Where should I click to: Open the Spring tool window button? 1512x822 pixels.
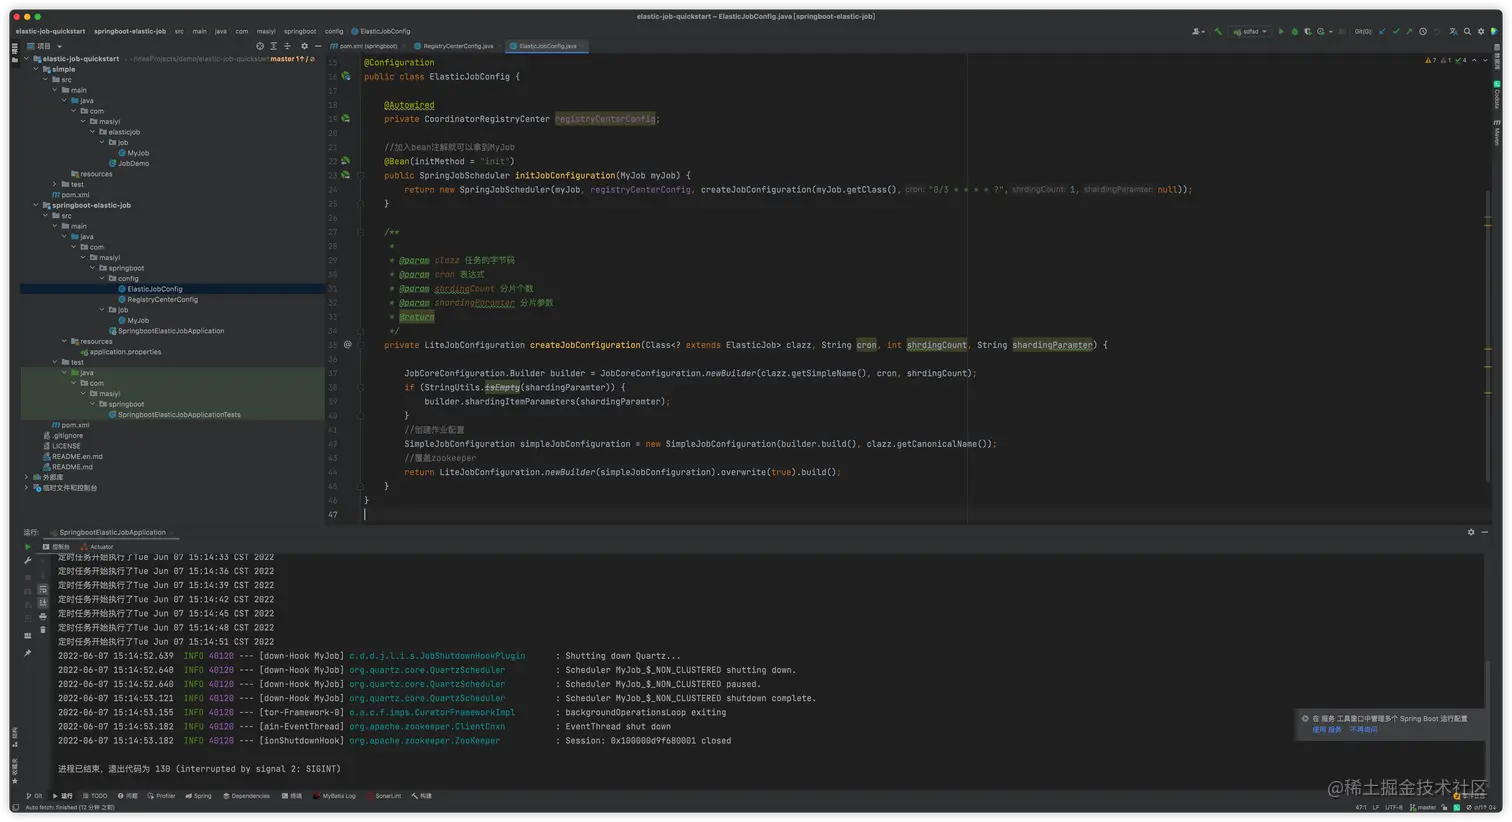pyautogui.click(x=198, y=796)
